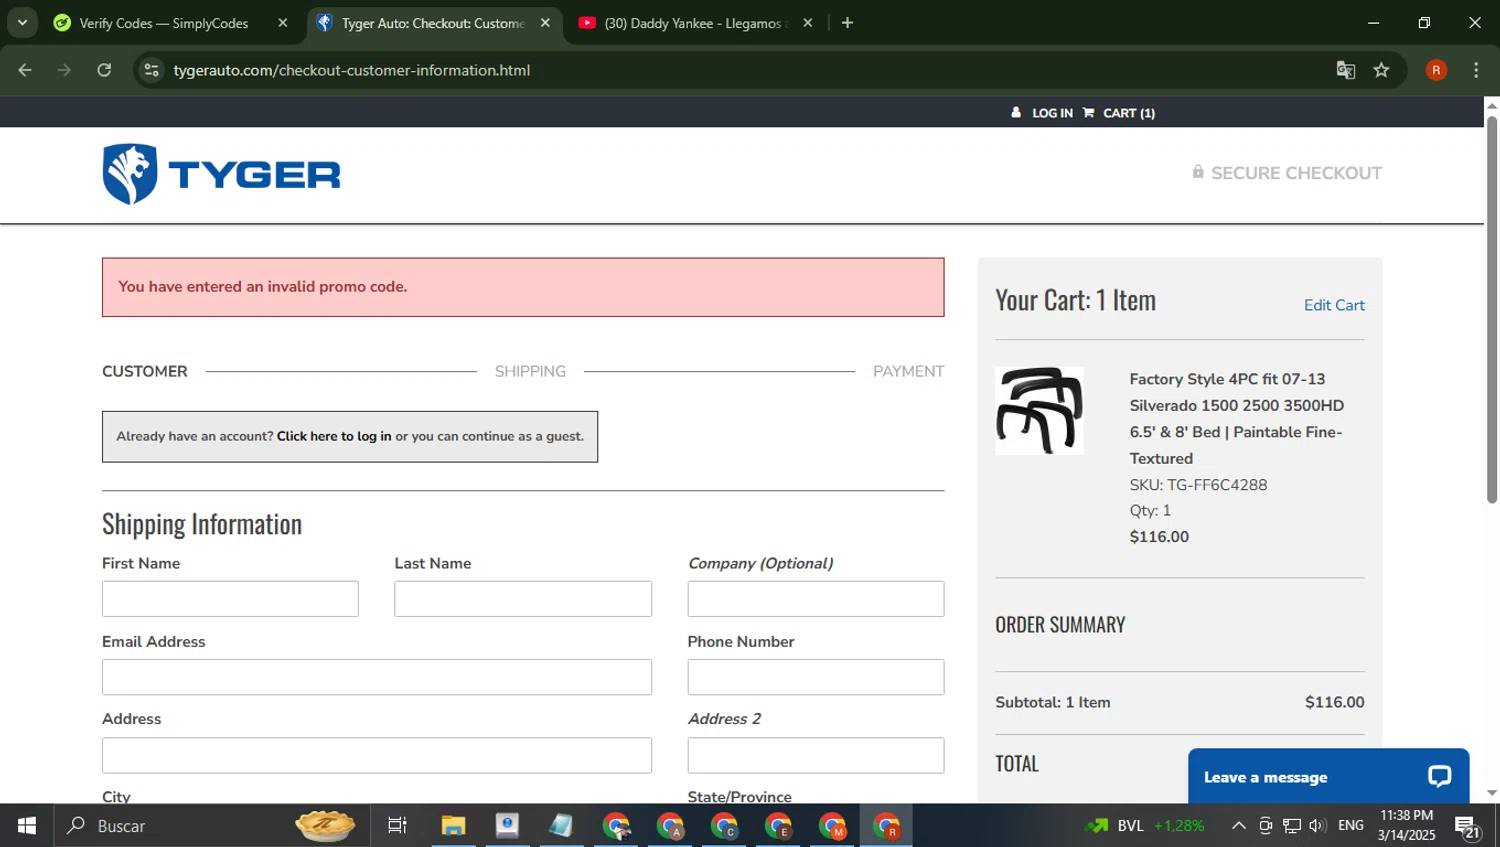Click the page vertical scrollbar
The width and height of the screenshot is (1500, 847).
1492,310
